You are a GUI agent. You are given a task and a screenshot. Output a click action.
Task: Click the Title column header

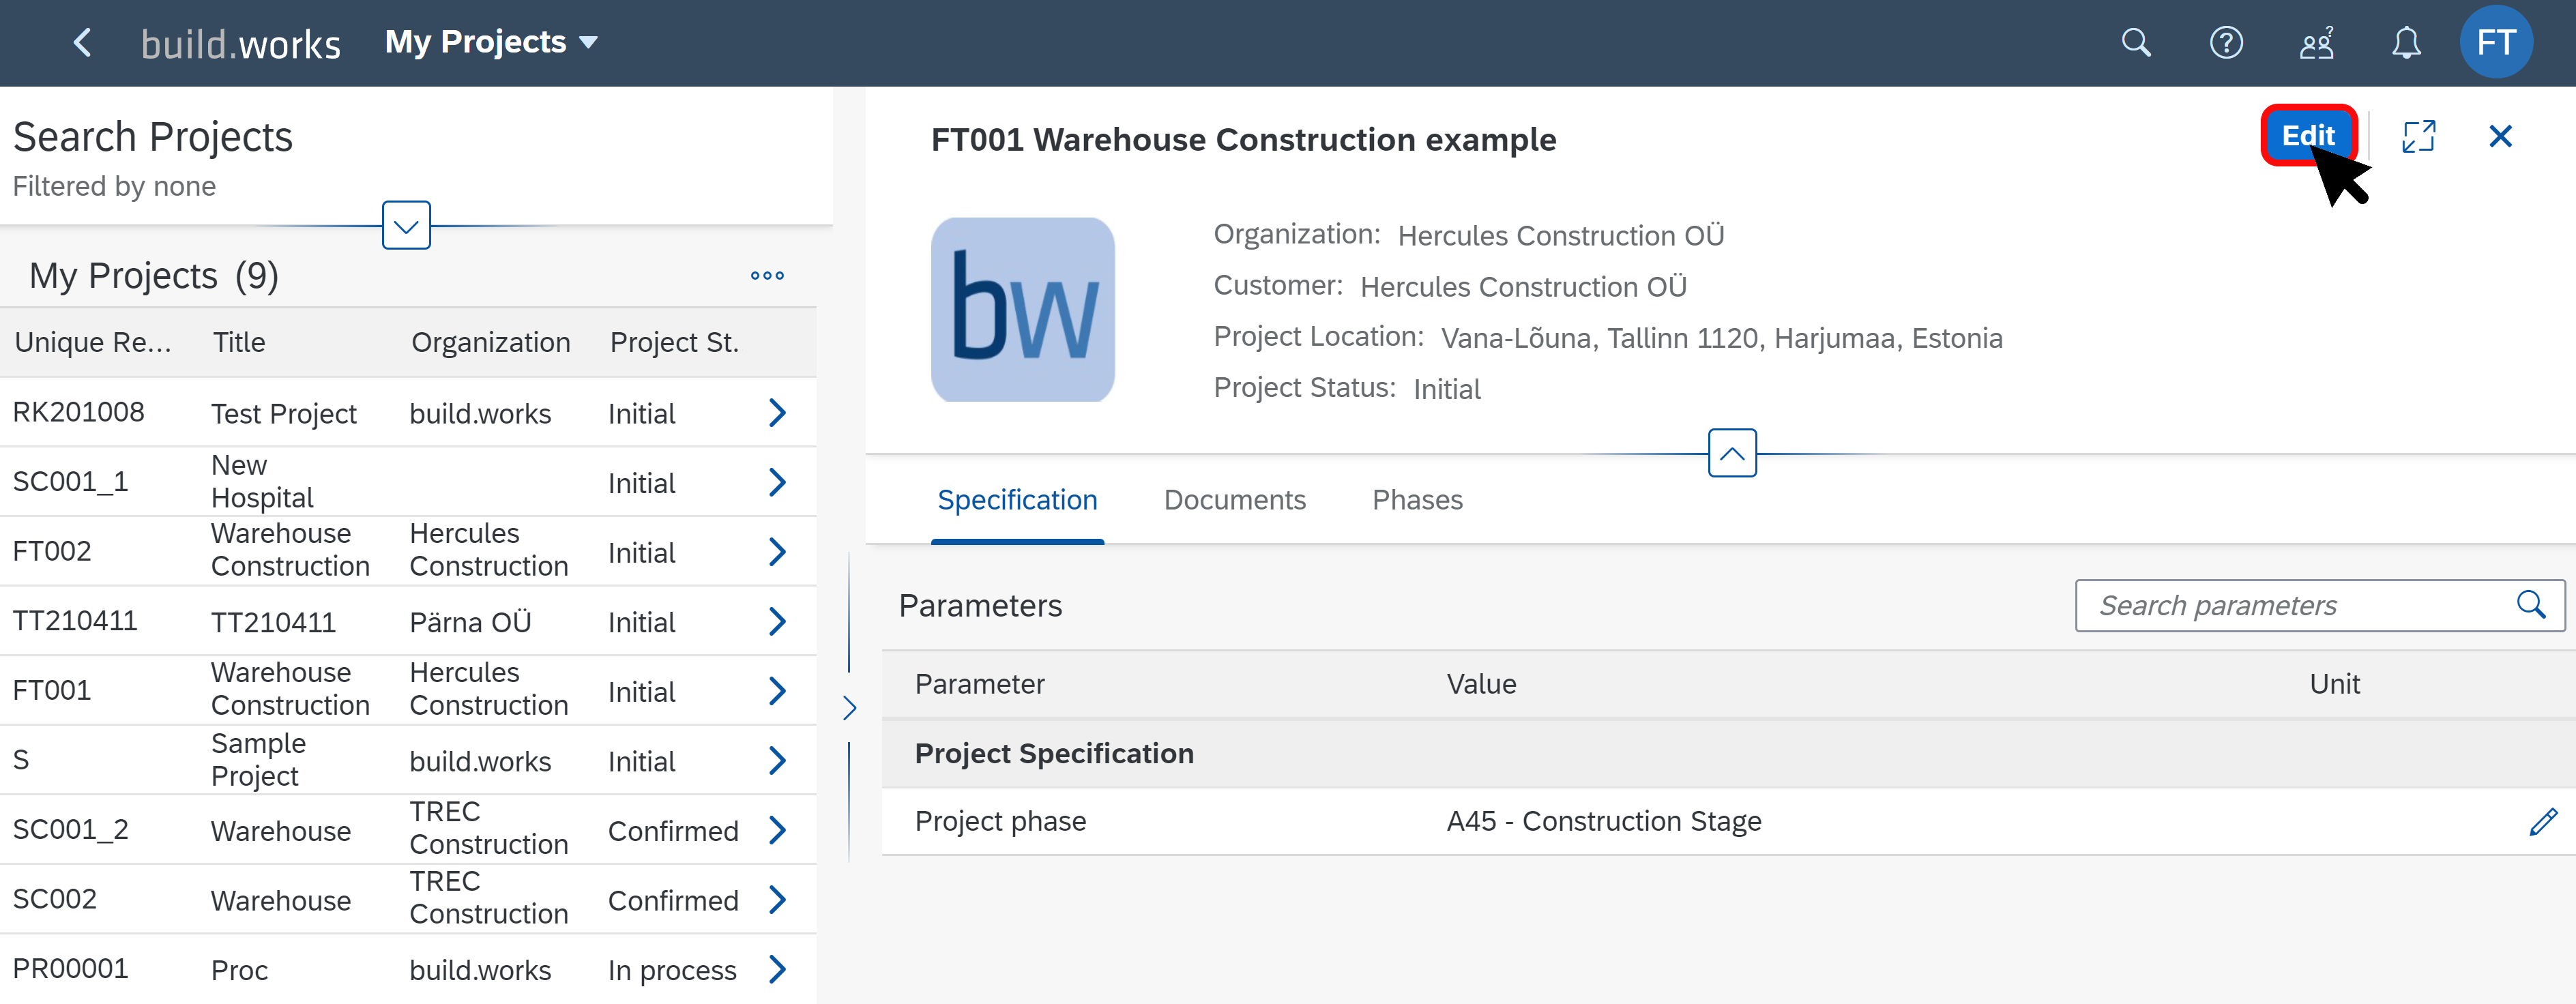[x=239, y=342]
